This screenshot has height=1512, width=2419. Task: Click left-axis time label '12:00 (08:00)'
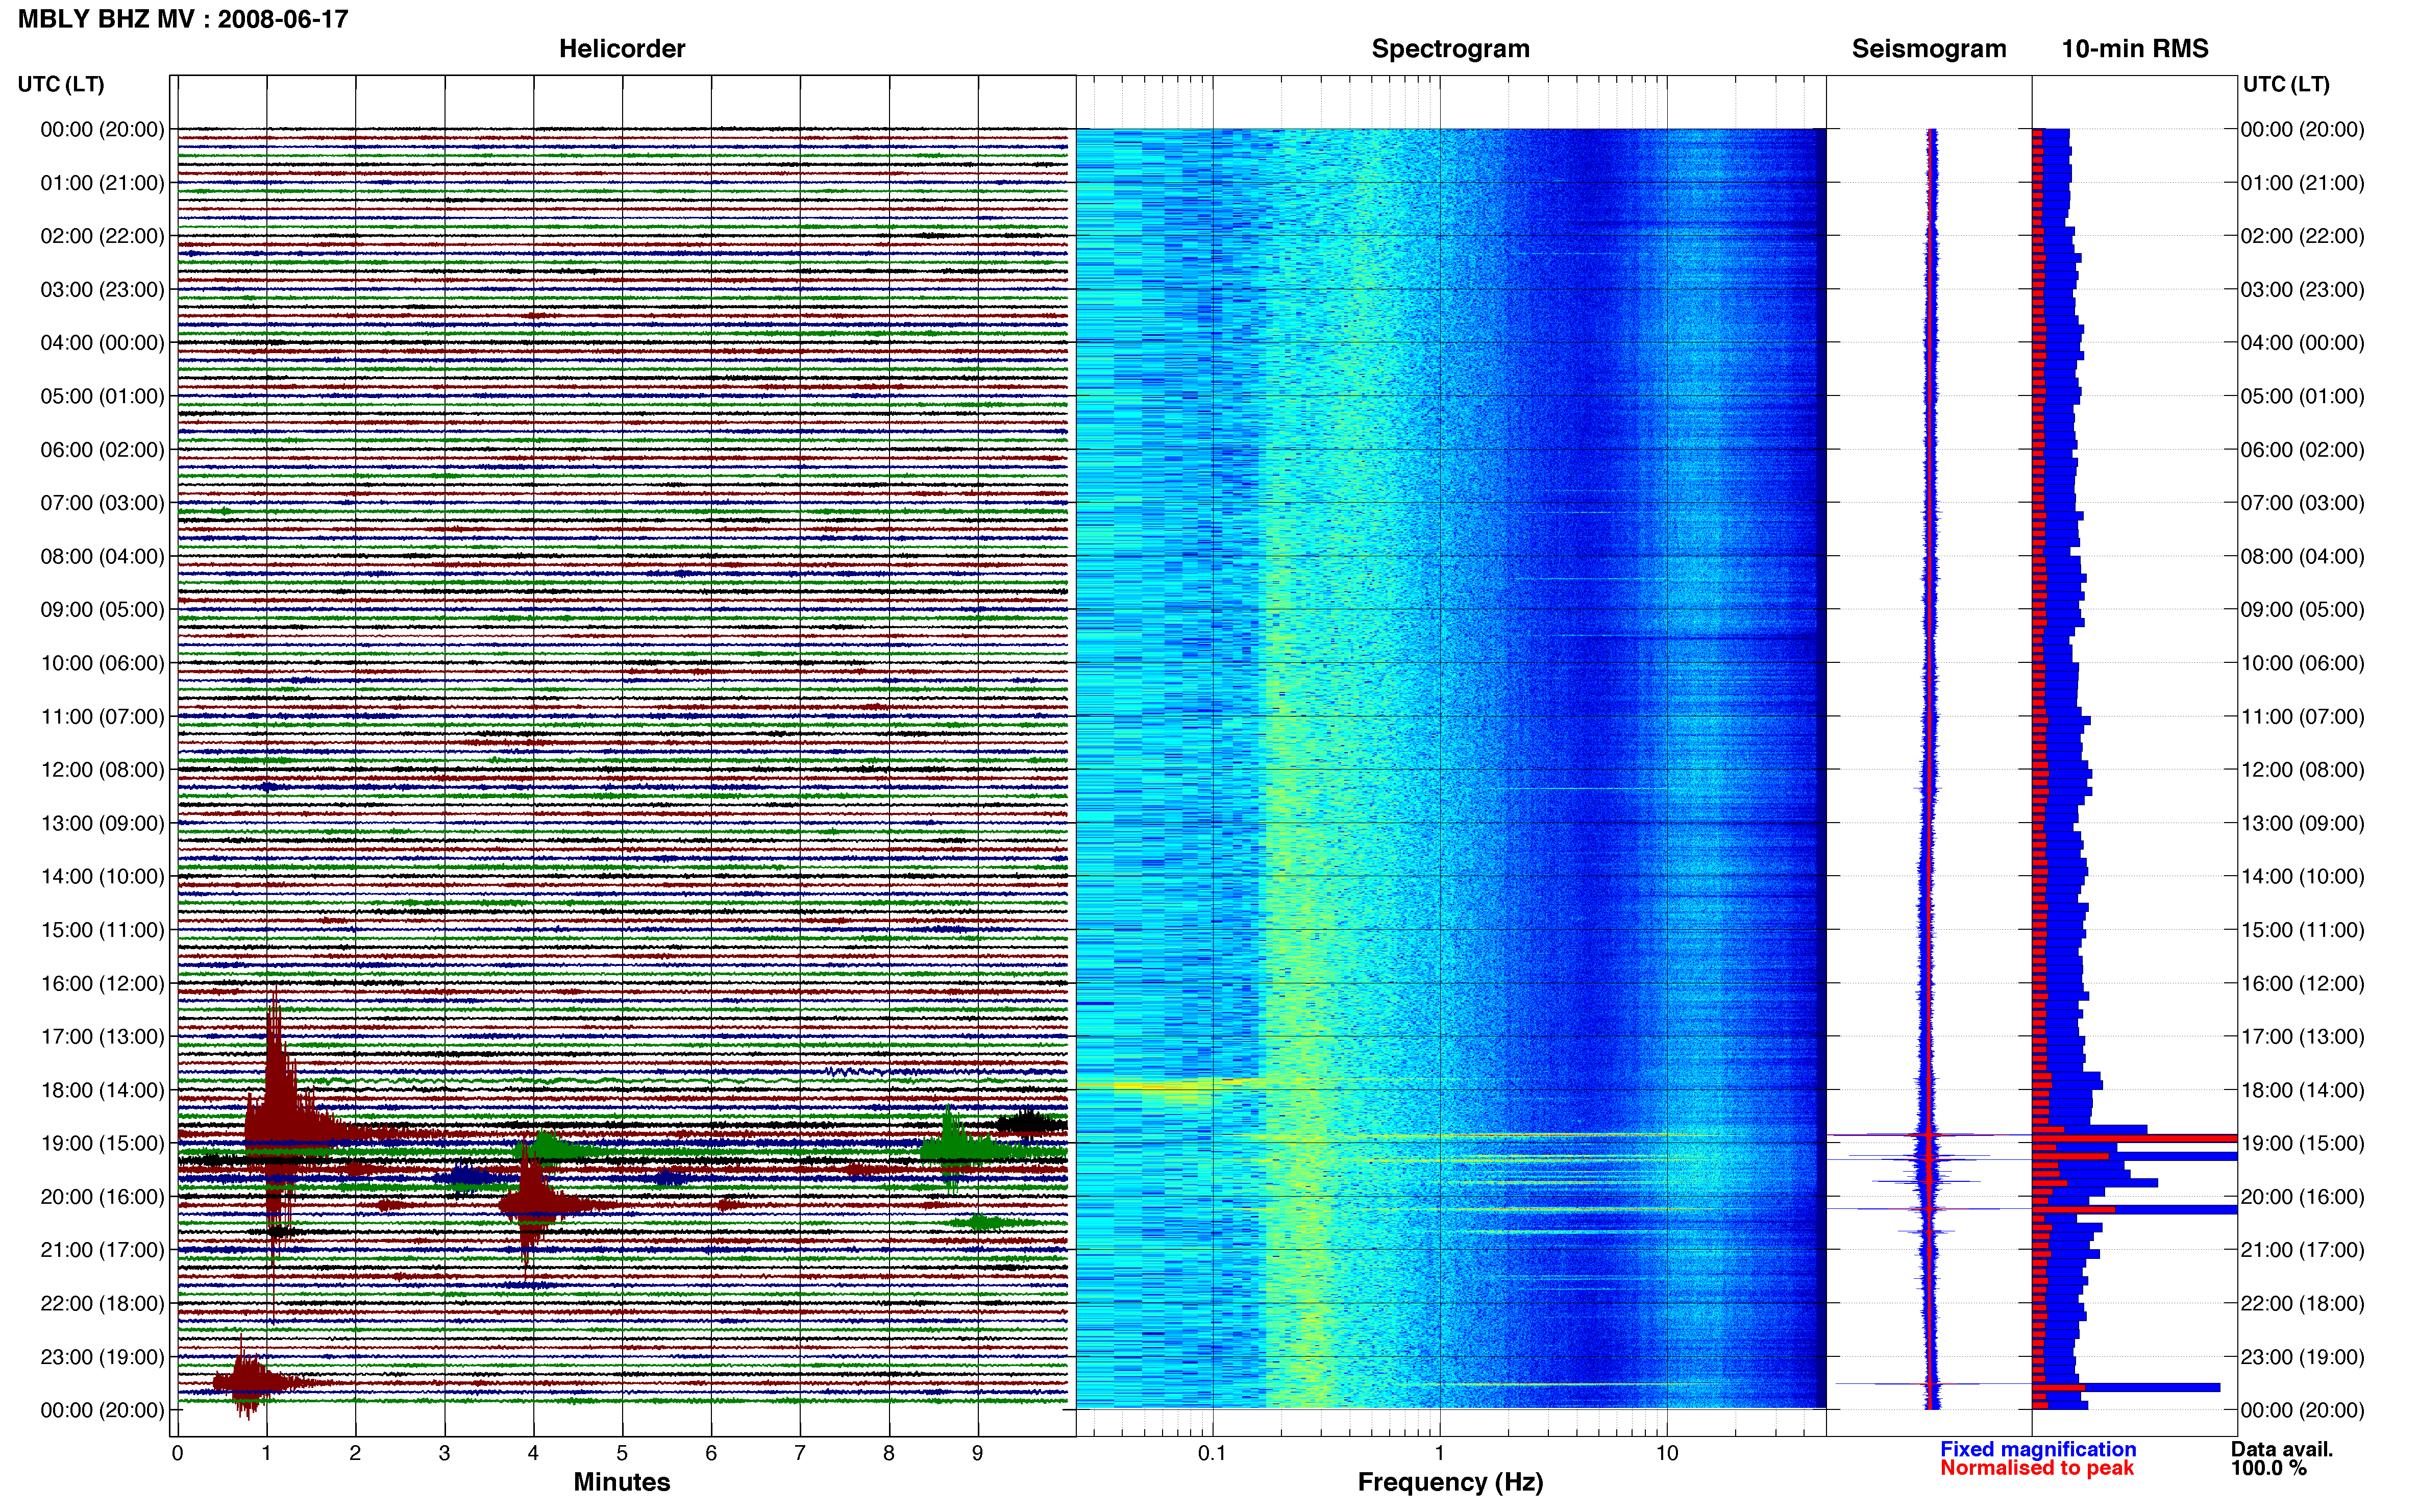coord(102,770)
